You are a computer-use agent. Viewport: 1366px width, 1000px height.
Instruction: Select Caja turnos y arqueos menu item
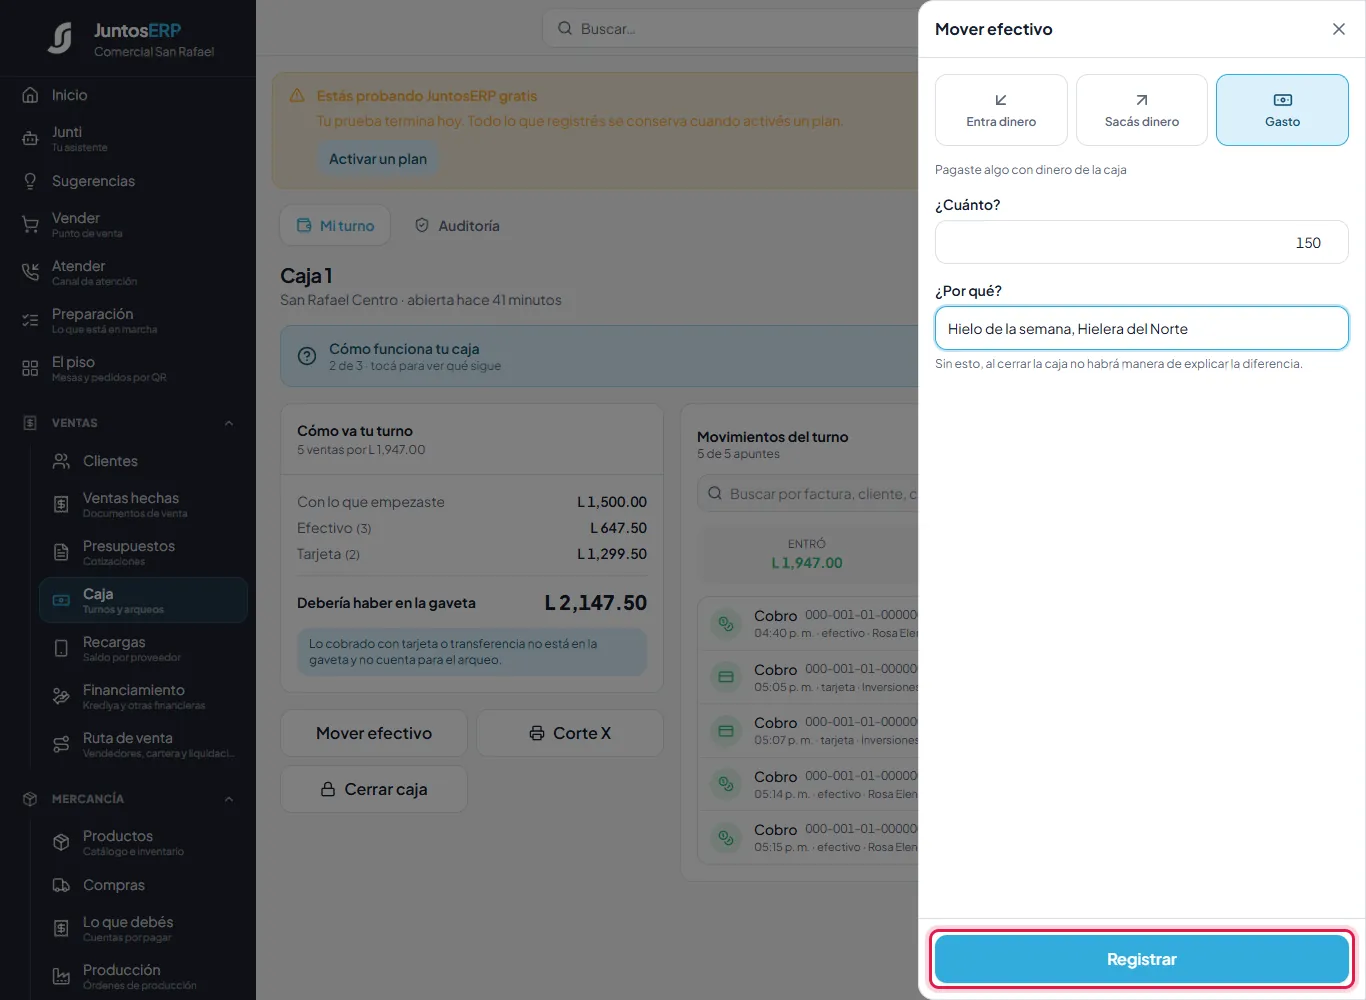pyautogui.click(x=143, y=601)
